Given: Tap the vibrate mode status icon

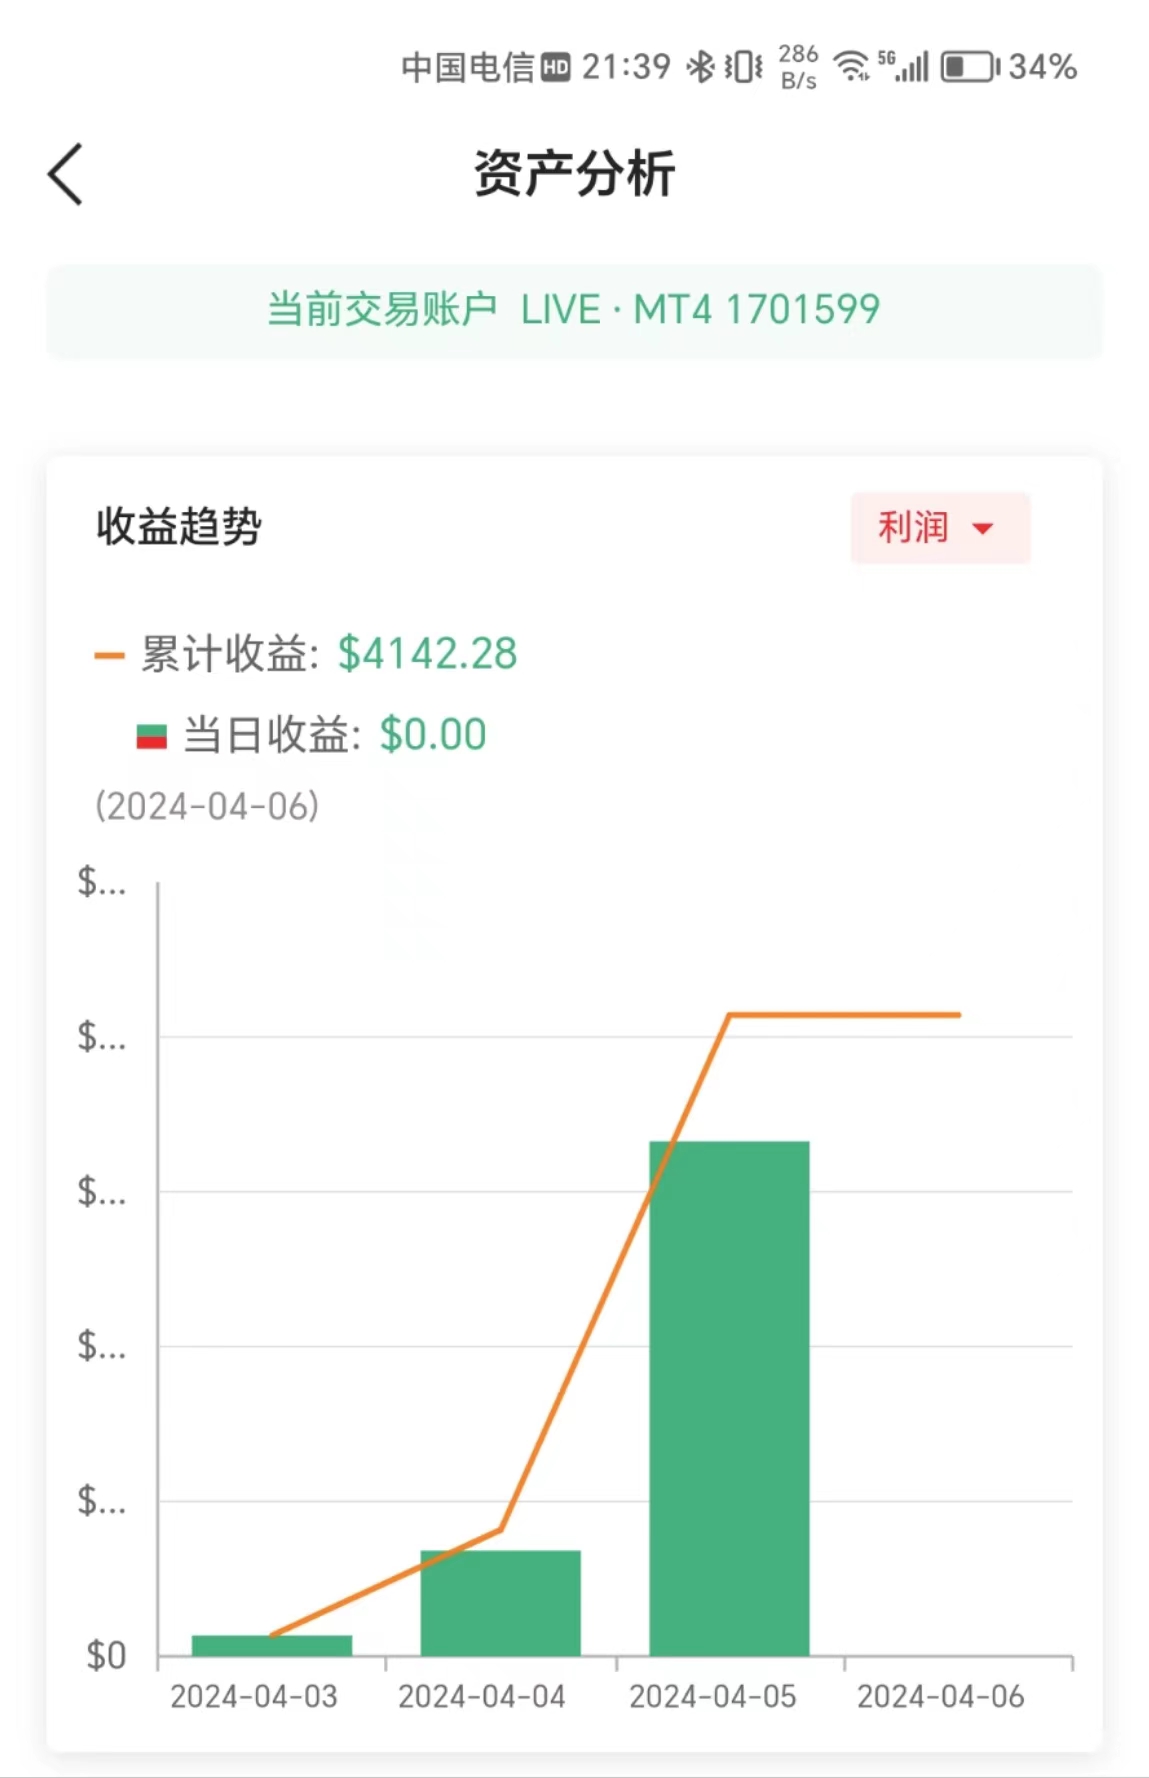Looking at the screenshot, I should [x=743, y=67].
